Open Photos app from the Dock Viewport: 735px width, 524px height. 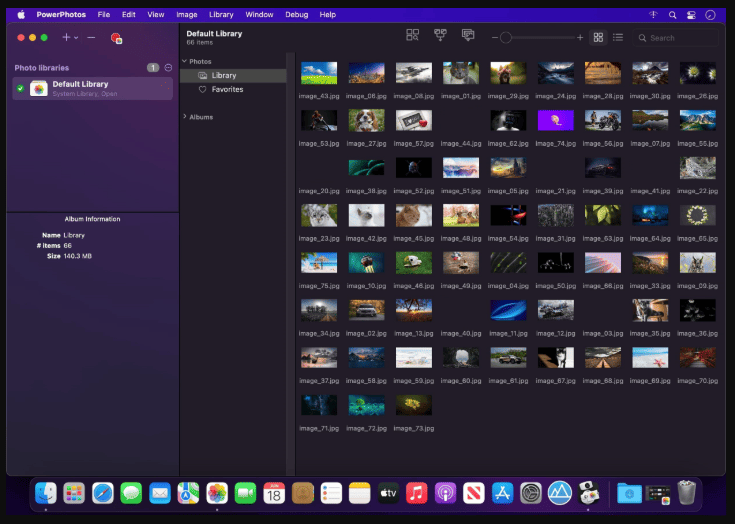pos(217,493)
